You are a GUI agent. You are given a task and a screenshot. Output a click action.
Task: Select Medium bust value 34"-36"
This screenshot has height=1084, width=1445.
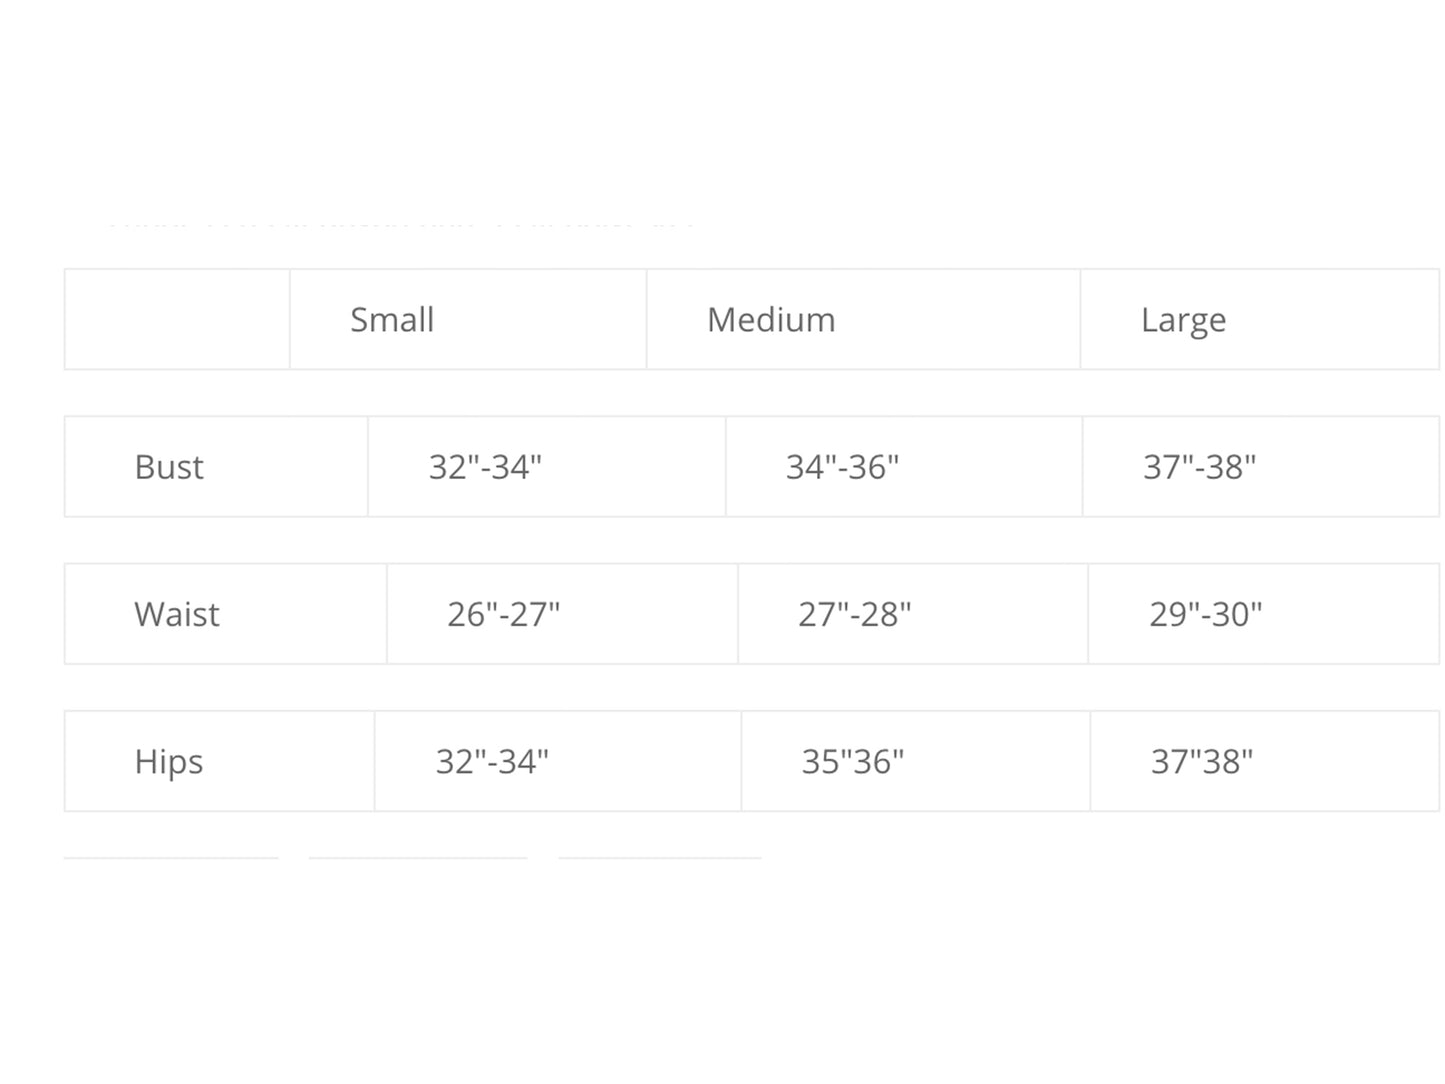(x=842, y=467)
